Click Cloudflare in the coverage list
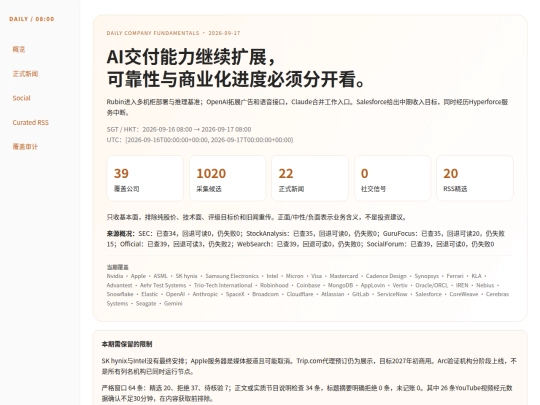Screen dimensions: 540x405 (x=300, y=294)
